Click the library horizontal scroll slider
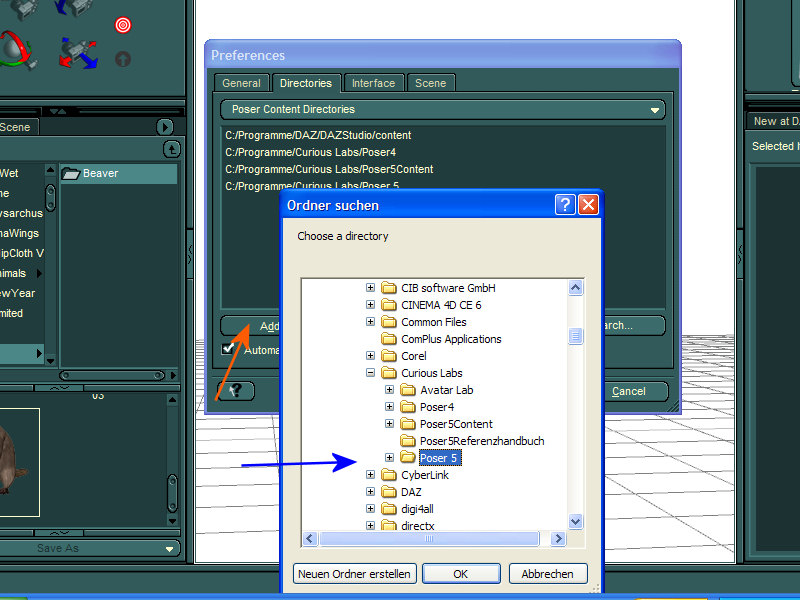 112,376
